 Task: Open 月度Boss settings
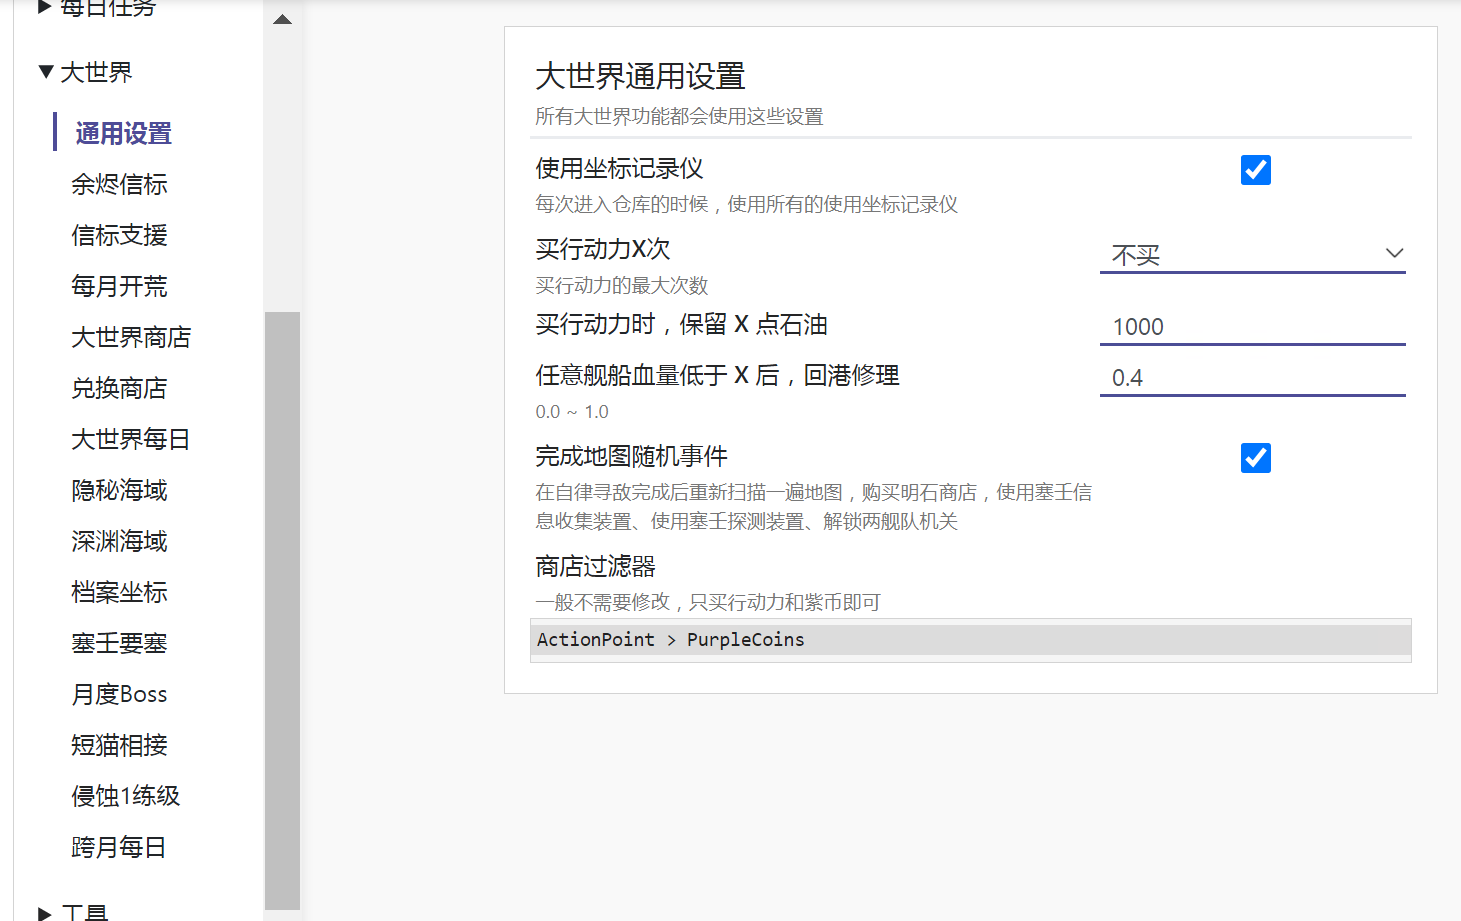coord(118,693)
